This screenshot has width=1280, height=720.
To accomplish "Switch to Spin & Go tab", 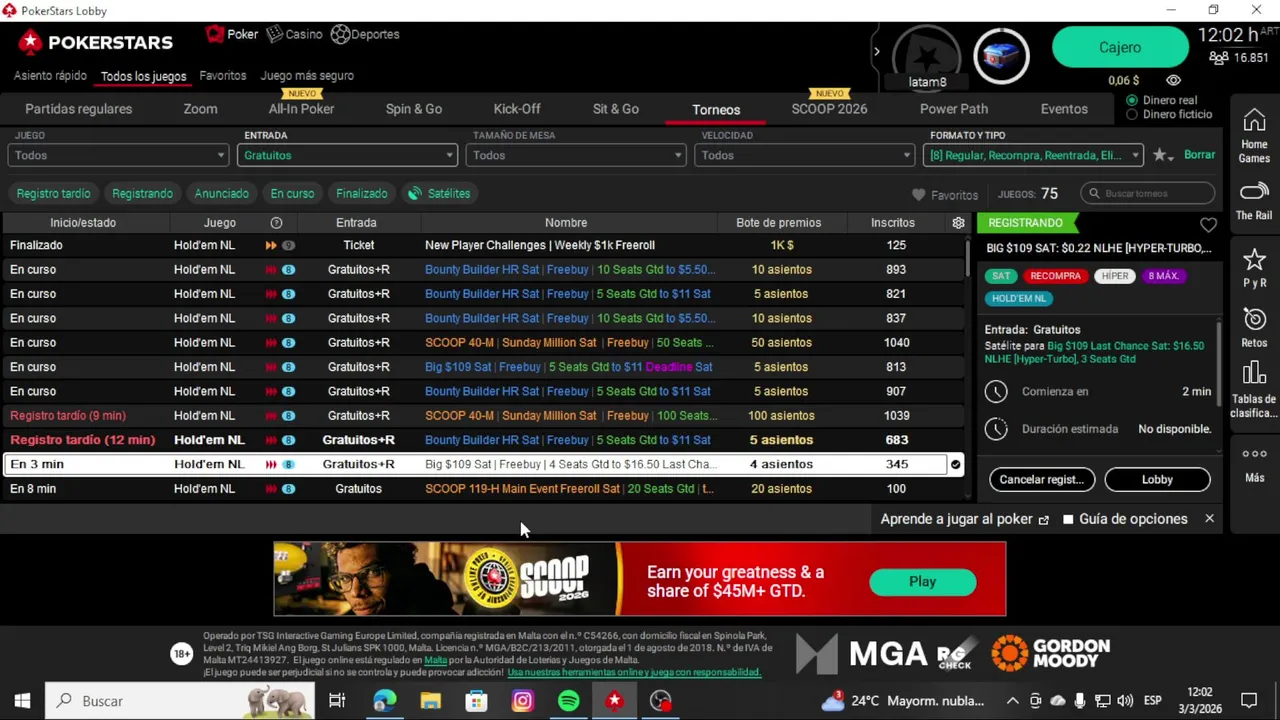I will [414, 109].
